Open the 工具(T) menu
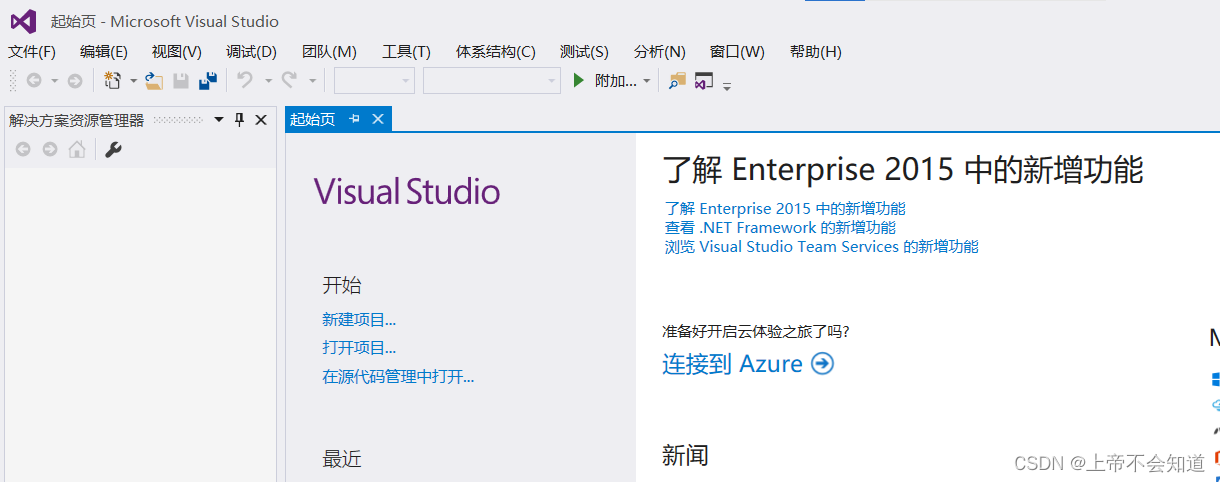Viewport: 1220px width, 482px height. (406, 52)
